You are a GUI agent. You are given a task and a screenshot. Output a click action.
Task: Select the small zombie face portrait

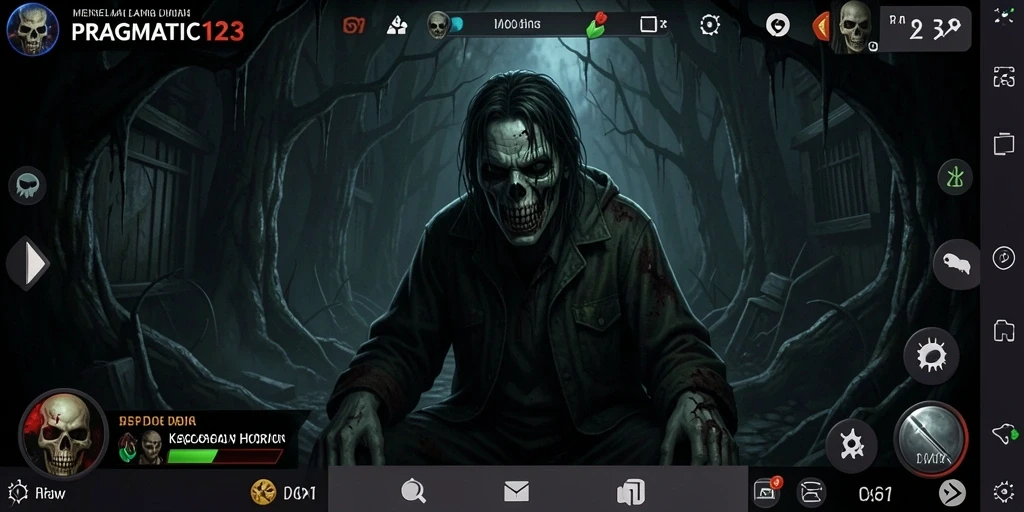point(151,447)
